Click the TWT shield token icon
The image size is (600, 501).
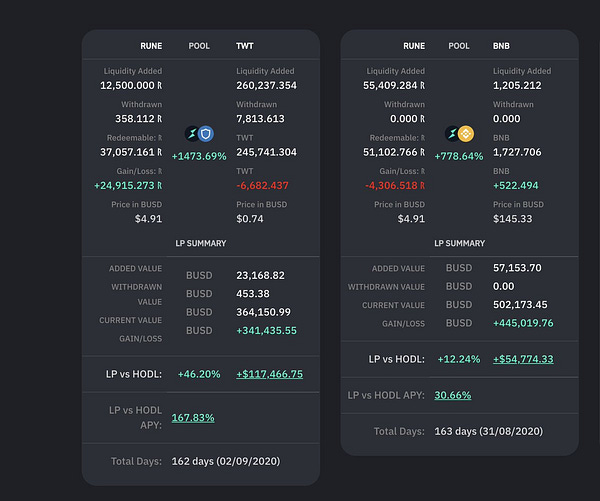point(206,134)
